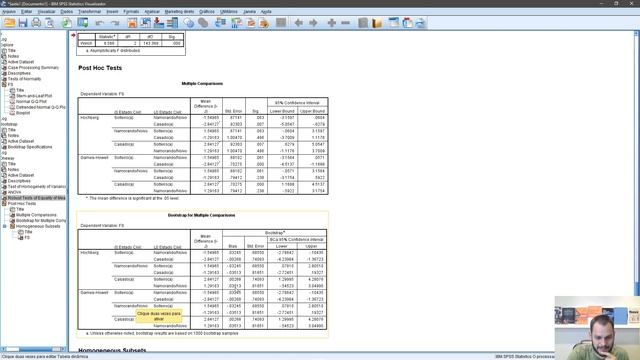Open the Gráficos menu
Screen dimensions: 640x360
pos(207,11)
